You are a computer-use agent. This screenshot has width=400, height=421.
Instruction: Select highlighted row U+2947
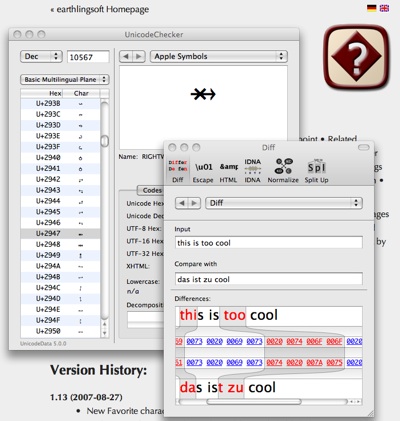(60, 233)
